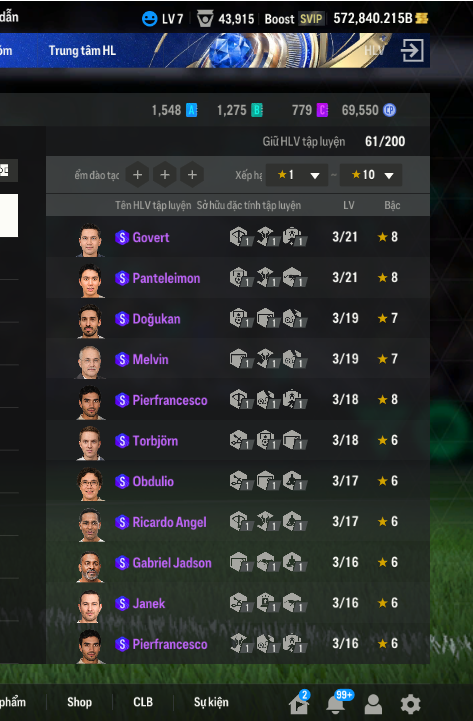Click the SVIP boost badge
The width and height of the screenshot is (473, 721).
pos(311,19)
